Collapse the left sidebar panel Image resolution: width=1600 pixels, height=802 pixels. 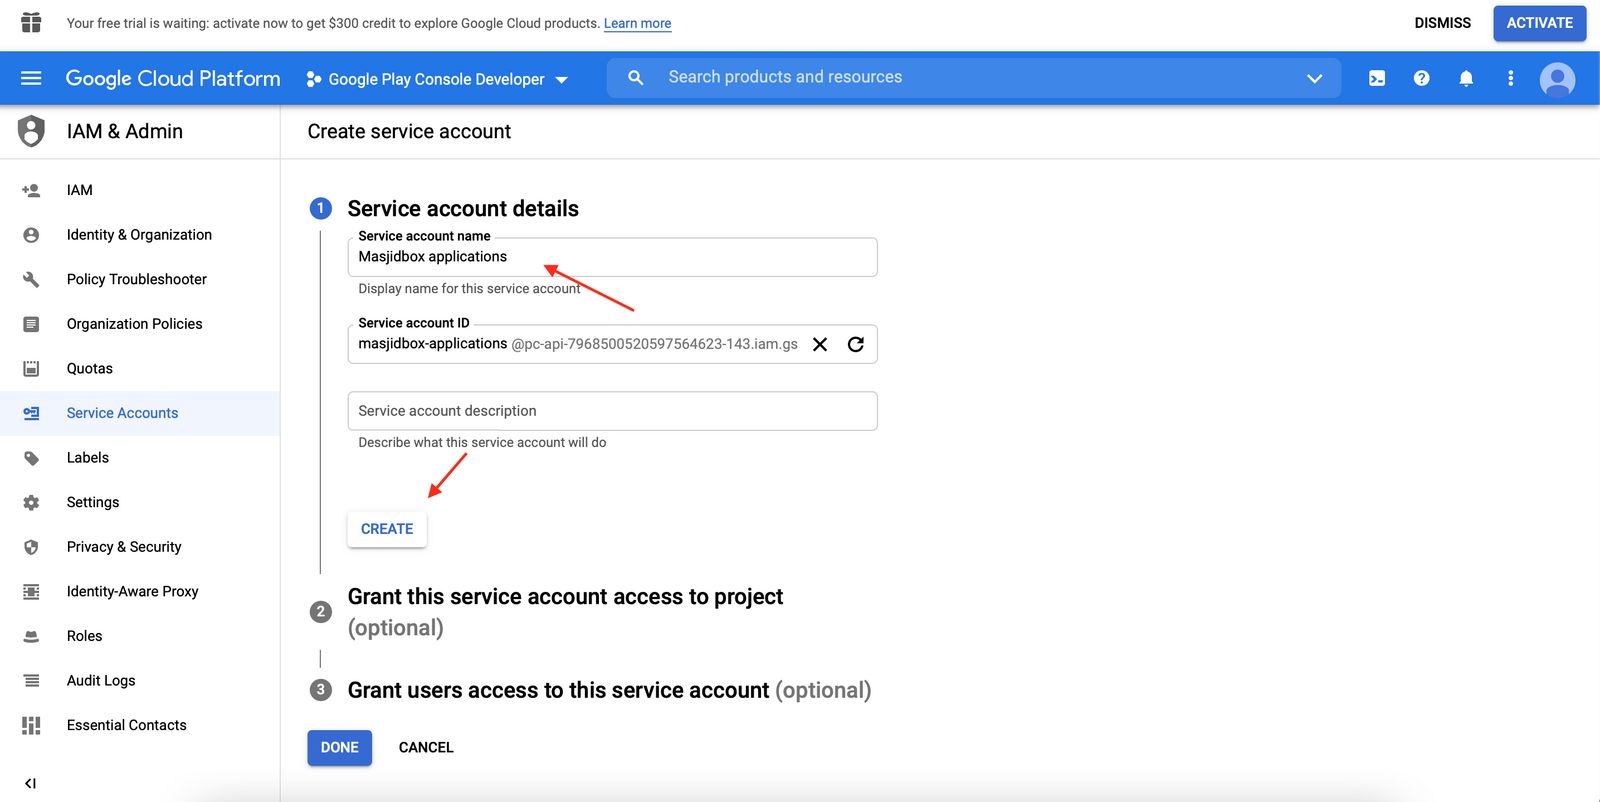click(x=30, y=783)
